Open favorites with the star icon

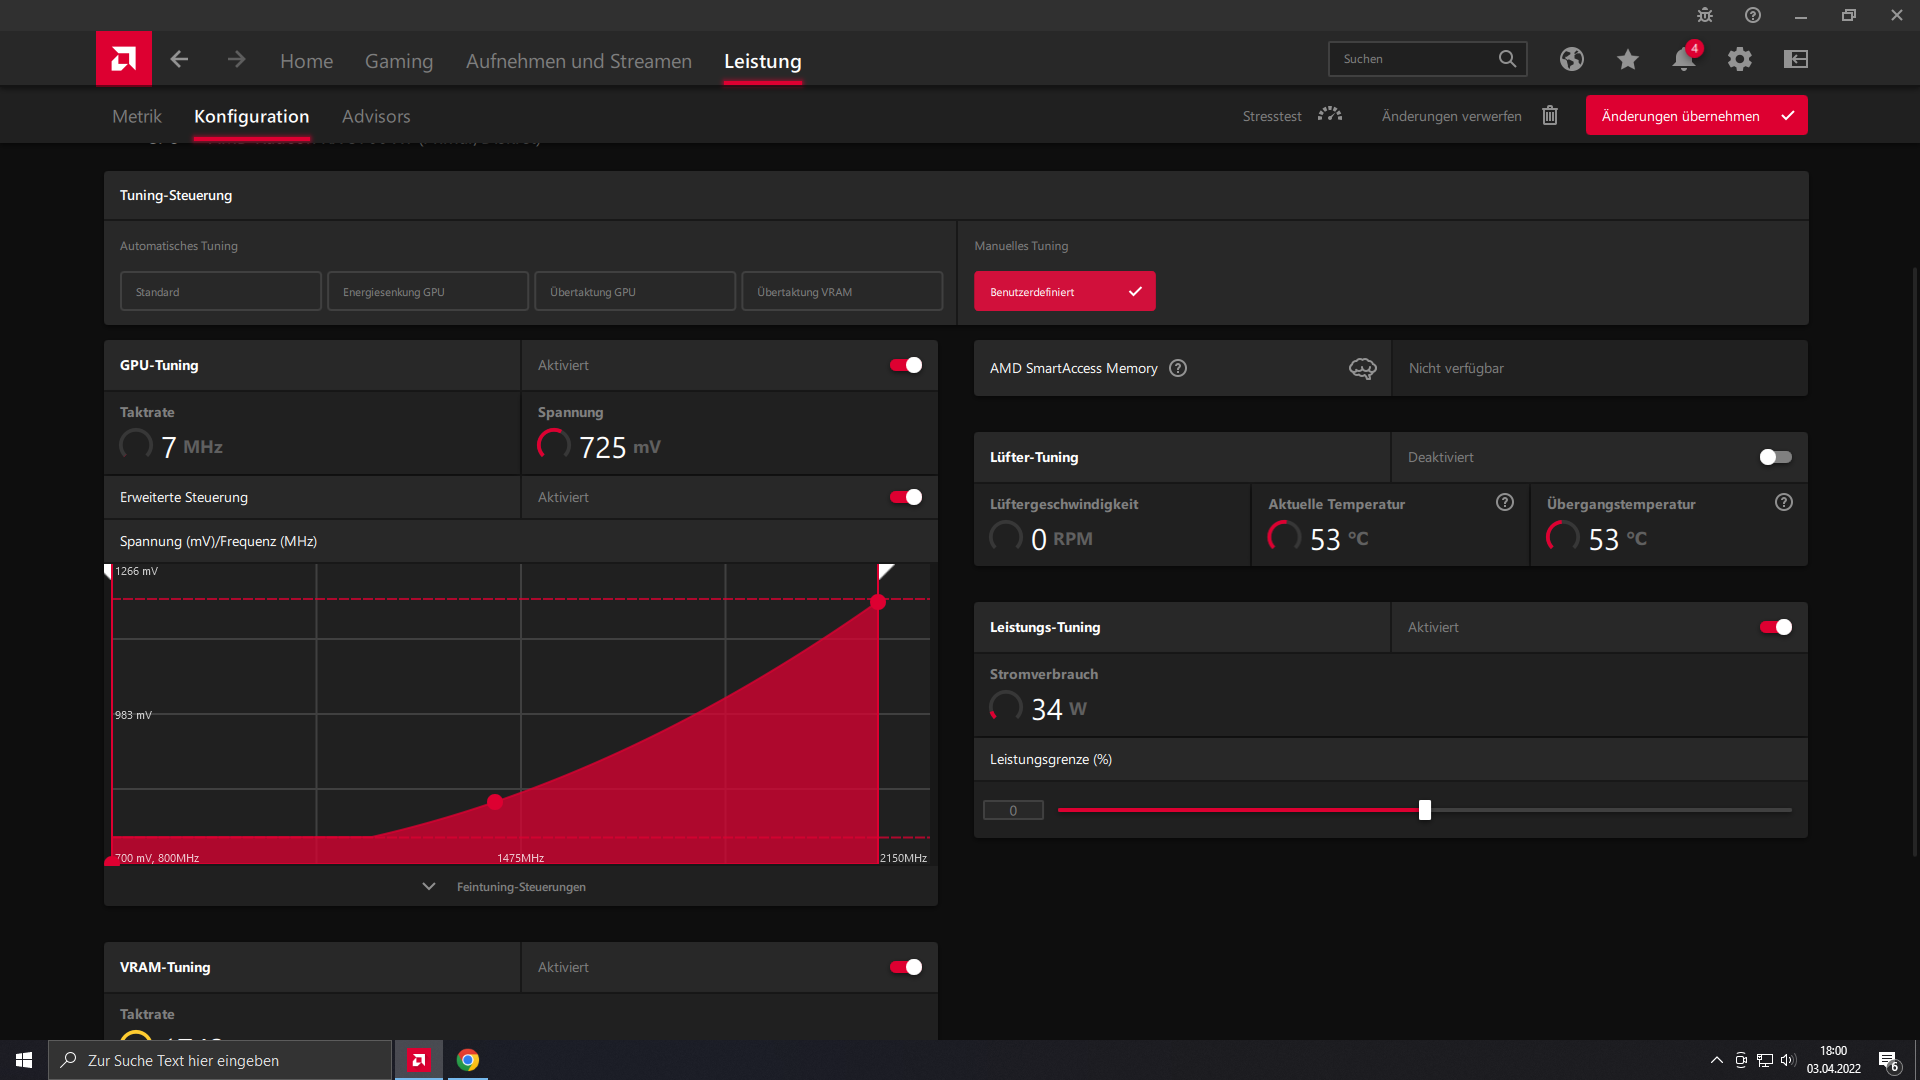1627,59
